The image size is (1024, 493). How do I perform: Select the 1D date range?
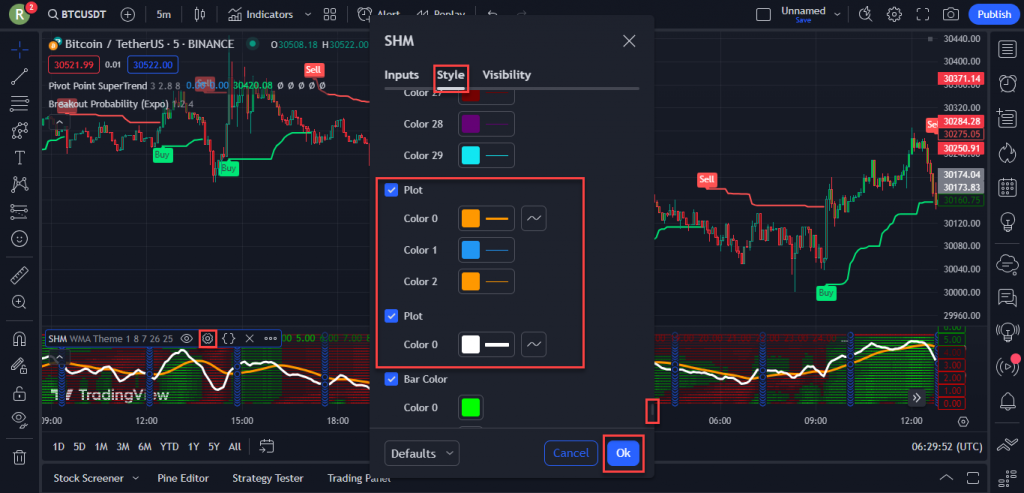(x=59, y=447)
